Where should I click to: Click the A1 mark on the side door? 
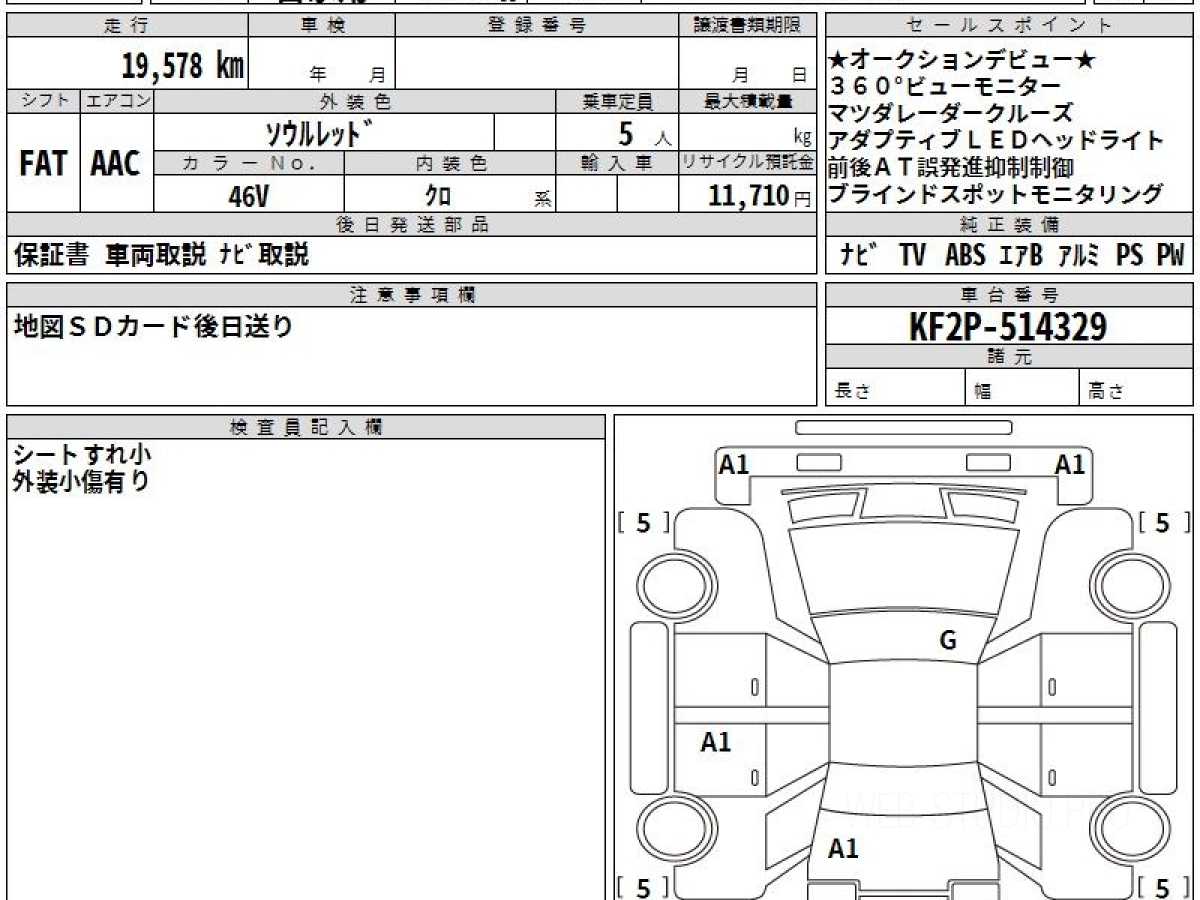click(715, 742)
